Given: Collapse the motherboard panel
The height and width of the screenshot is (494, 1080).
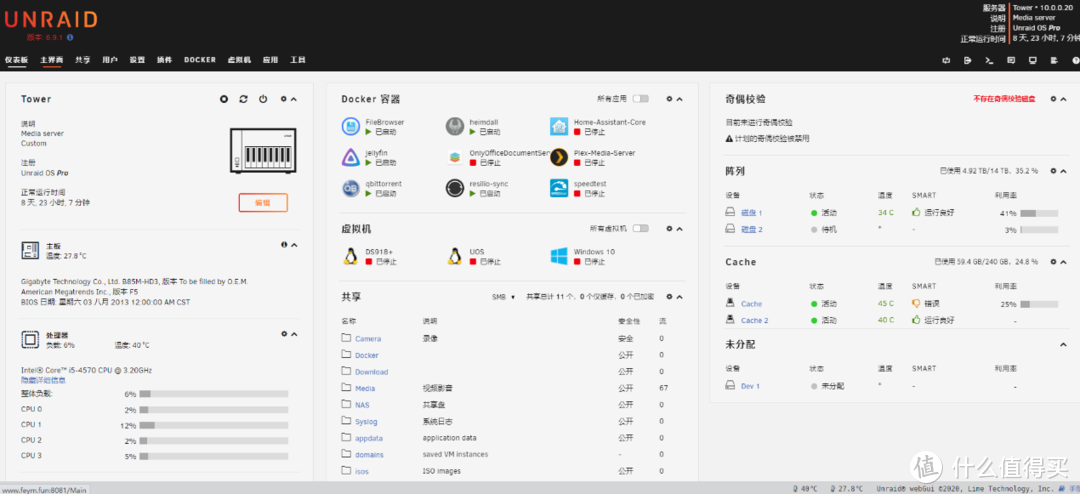Looking at the screenshot, I should point(294,245).
